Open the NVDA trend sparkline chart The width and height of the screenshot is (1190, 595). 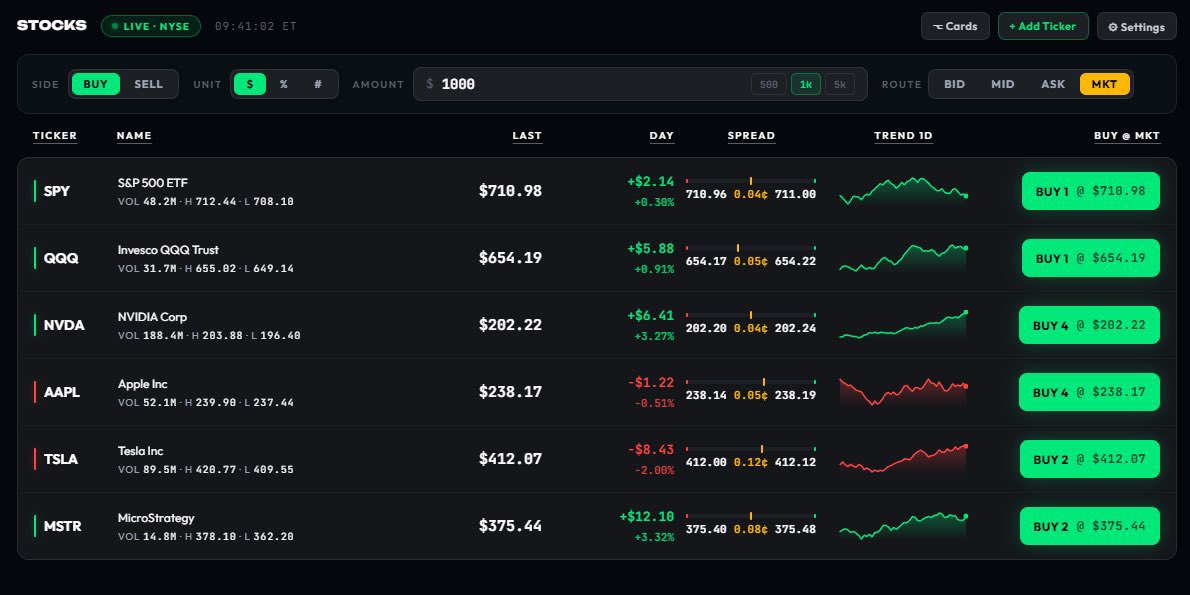(903, 325)
